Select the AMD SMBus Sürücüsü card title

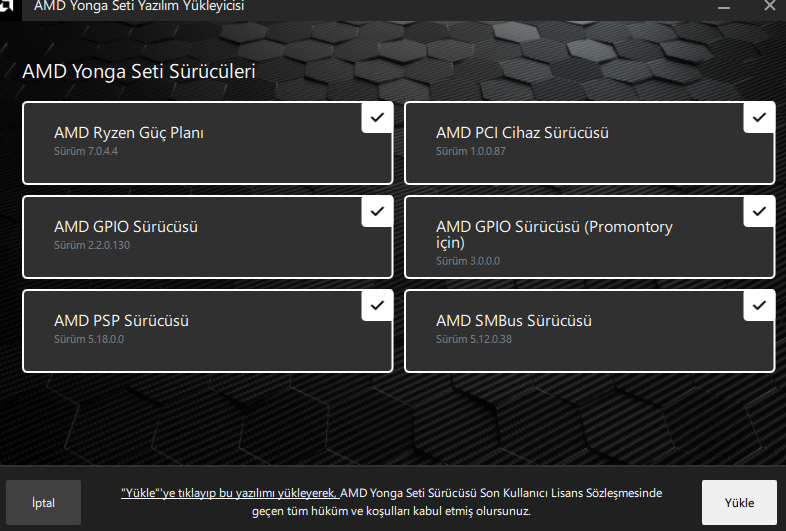point(514,321)
